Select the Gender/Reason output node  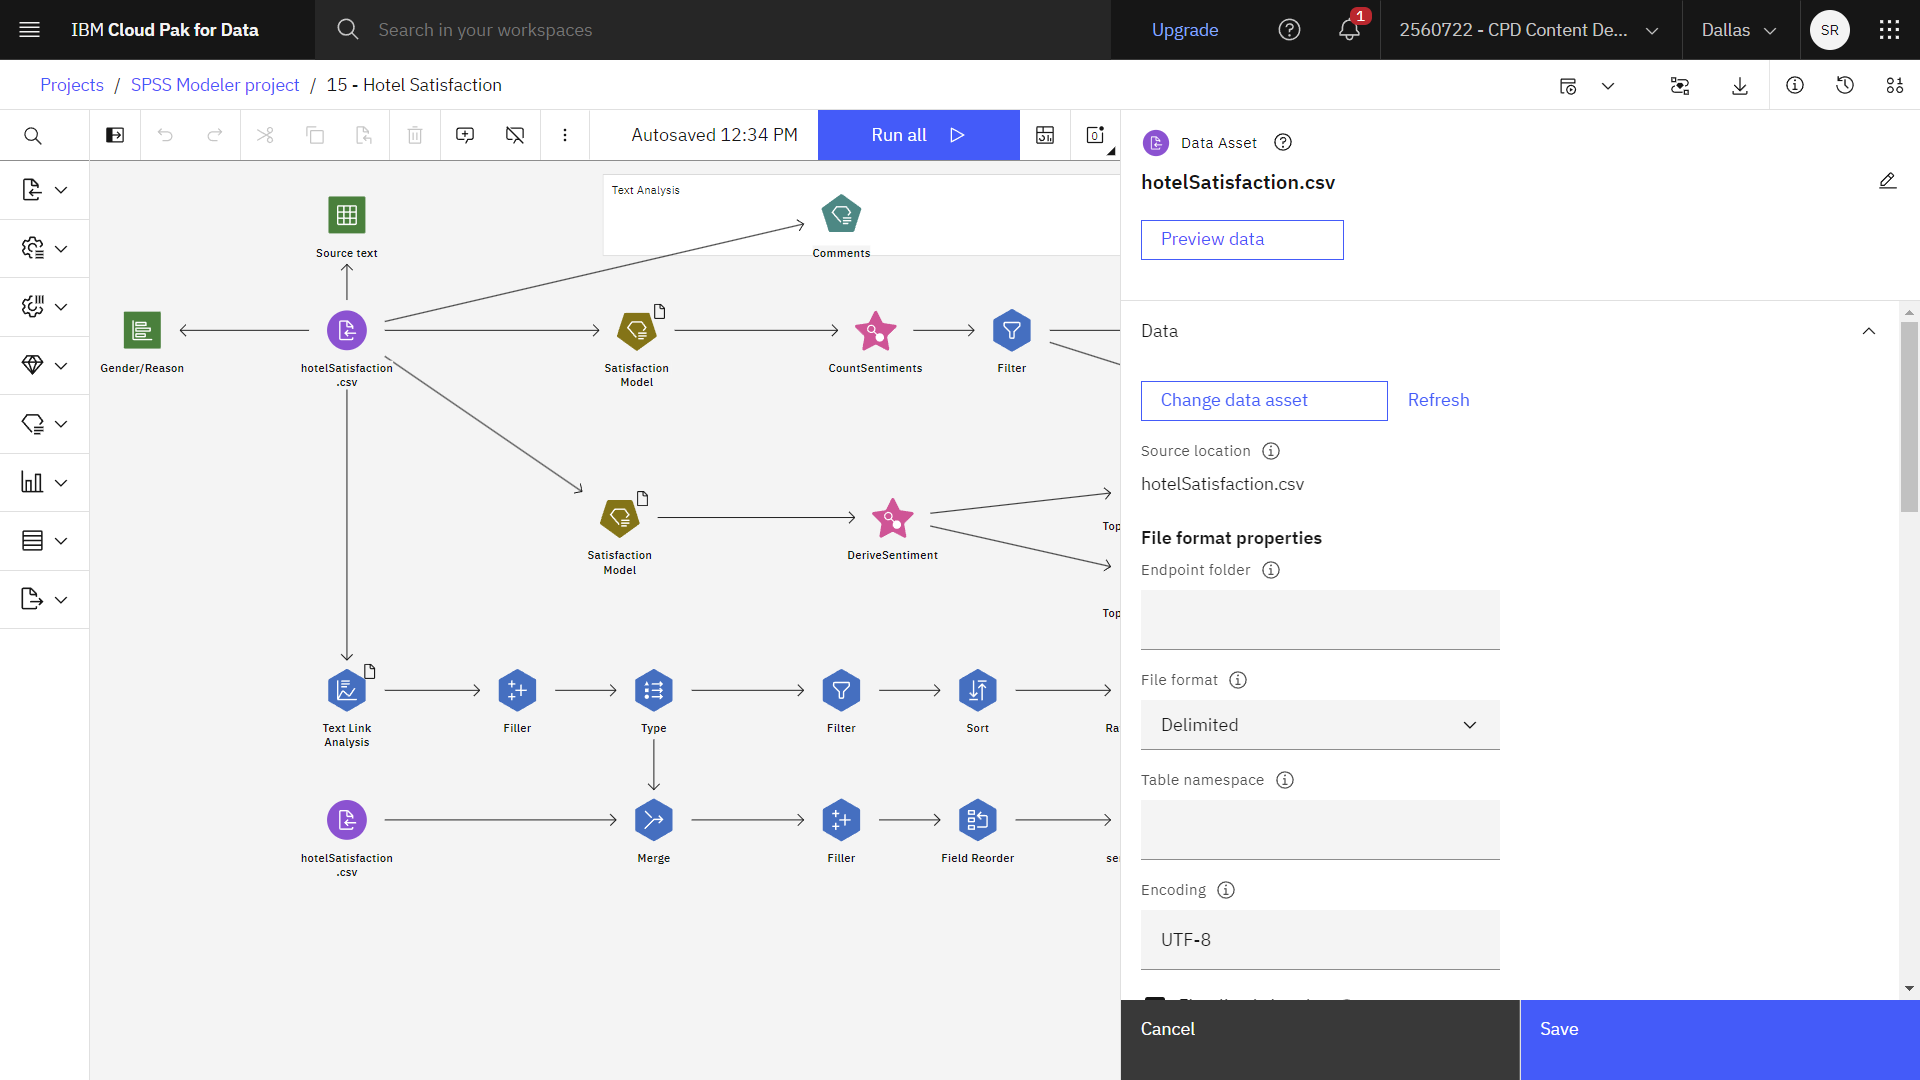coord(142,330)
